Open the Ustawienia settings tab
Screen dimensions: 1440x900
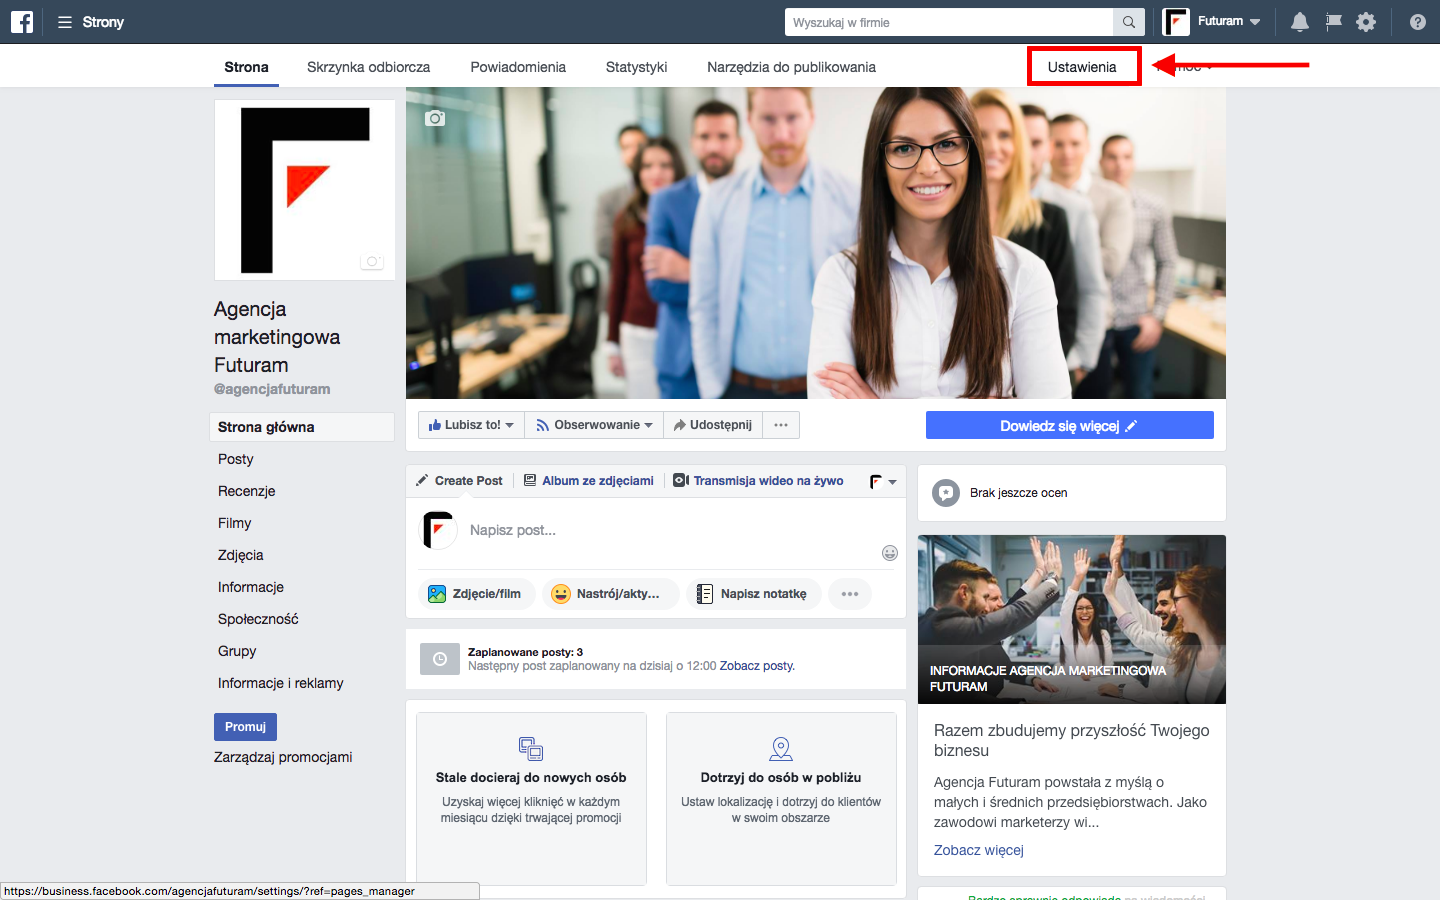pos(1084,67)
